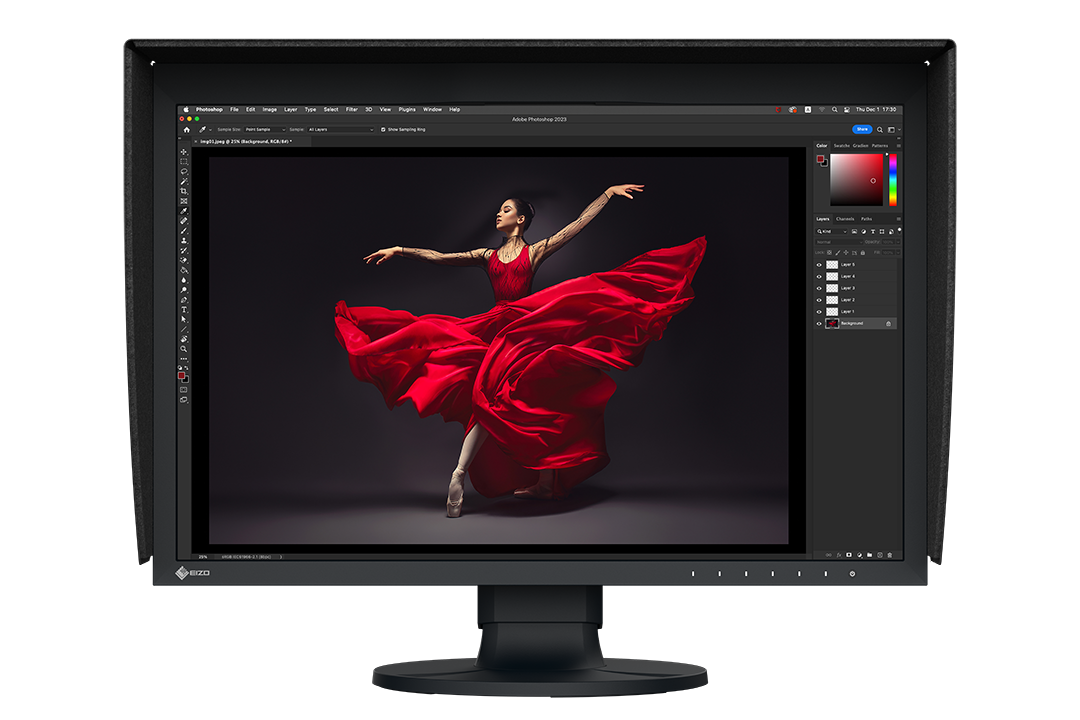This screenshot has width=1080, height=720.
Task: Select the Rectangular Marquee tool
Action: pos(184,162)
